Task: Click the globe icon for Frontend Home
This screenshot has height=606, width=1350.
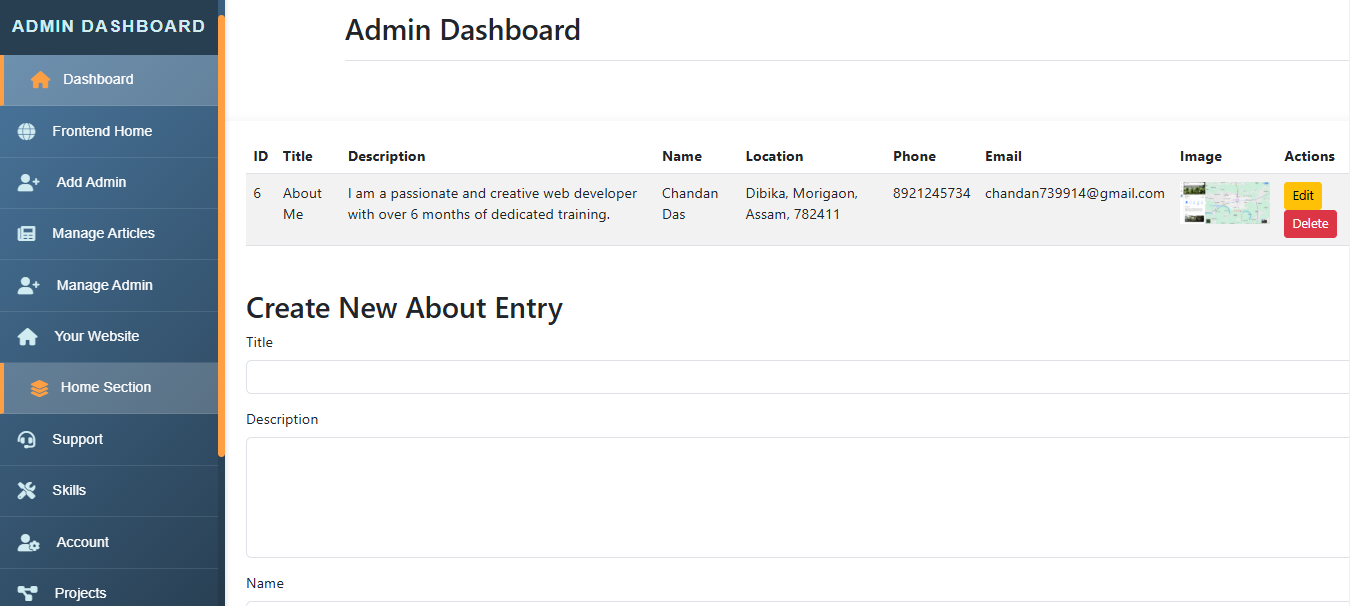Action: coord(27,131)
